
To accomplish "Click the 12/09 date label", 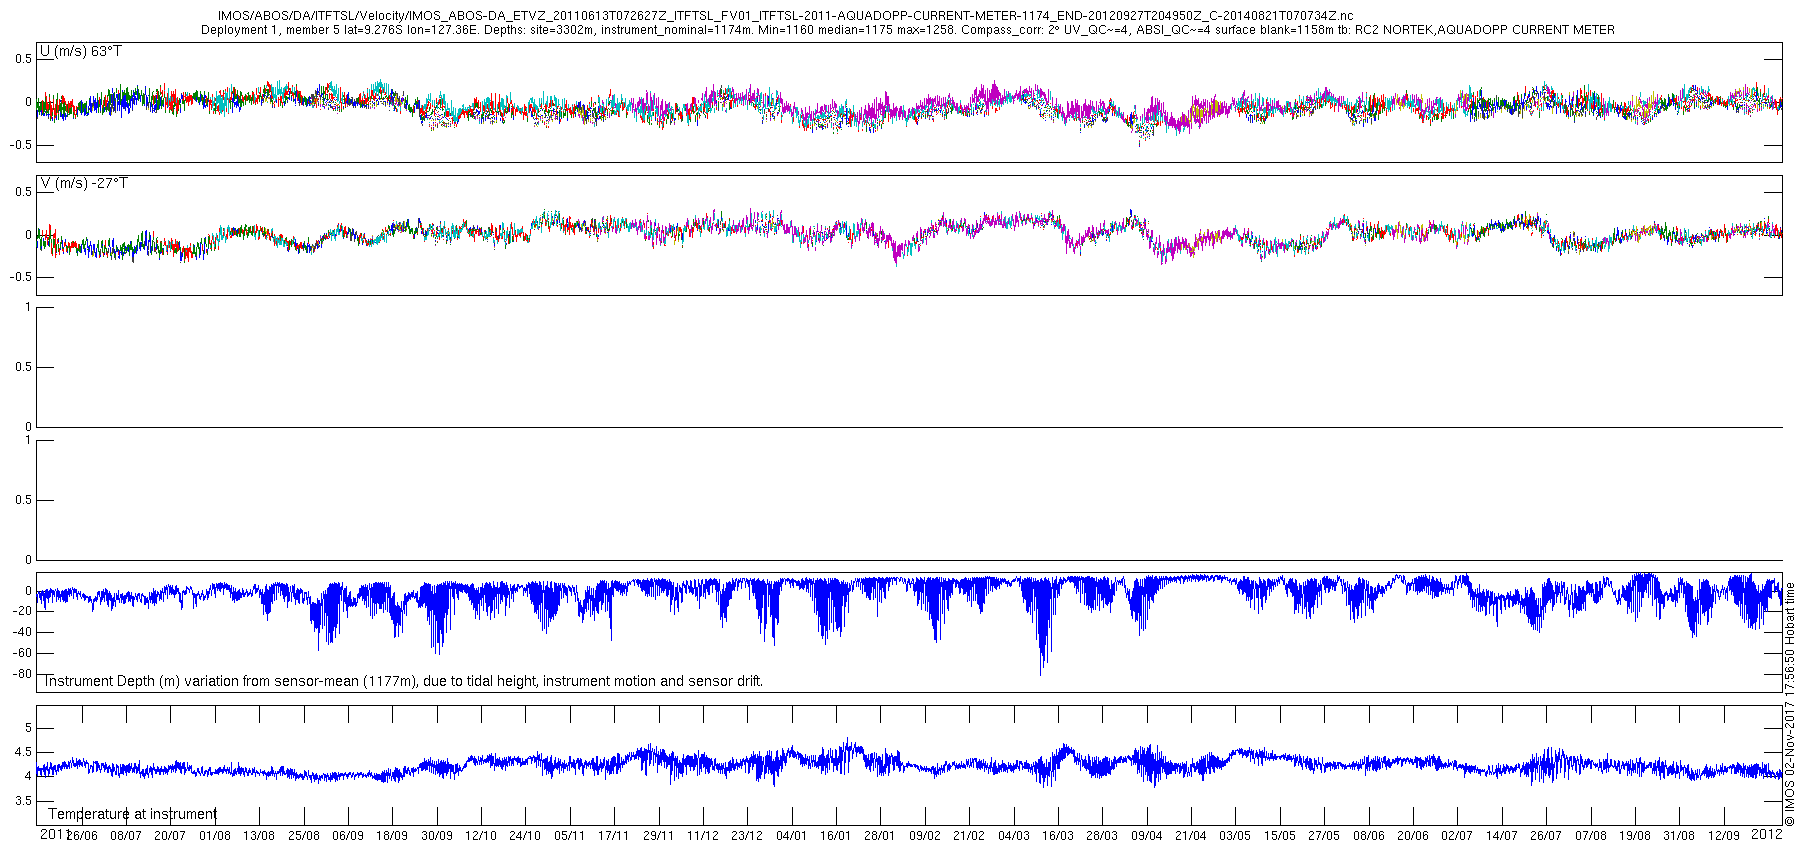I will point(1724,836).
